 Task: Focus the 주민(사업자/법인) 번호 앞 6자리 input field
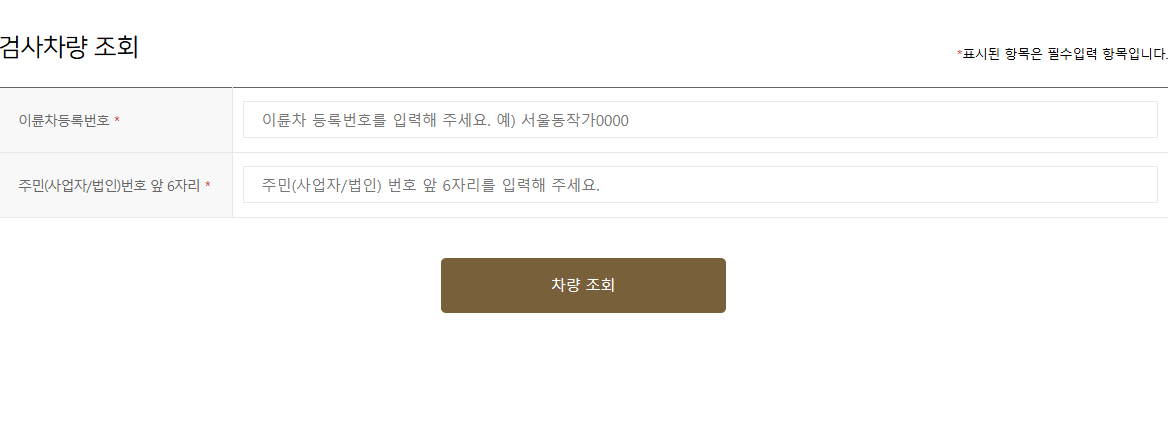click(x=700, y=184)
